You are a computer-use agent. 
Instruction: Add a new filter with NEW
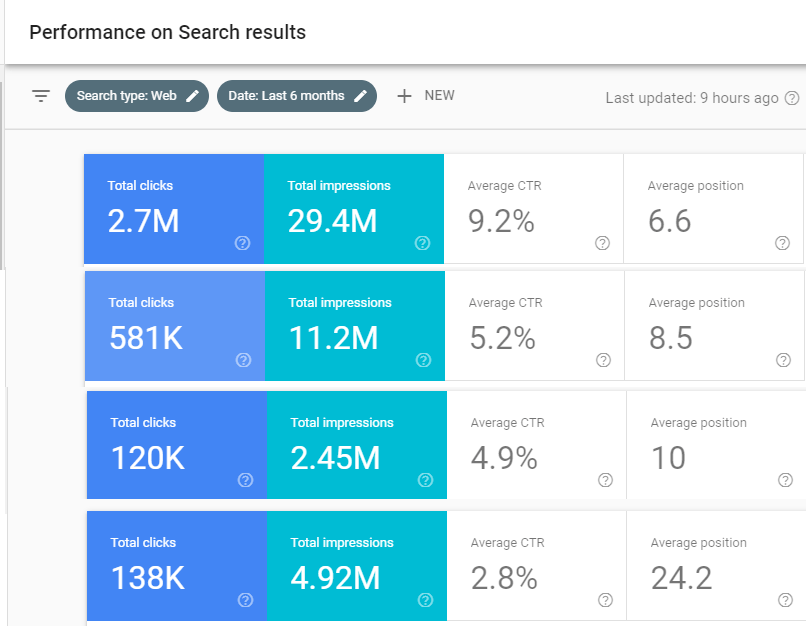click(426, 96)
